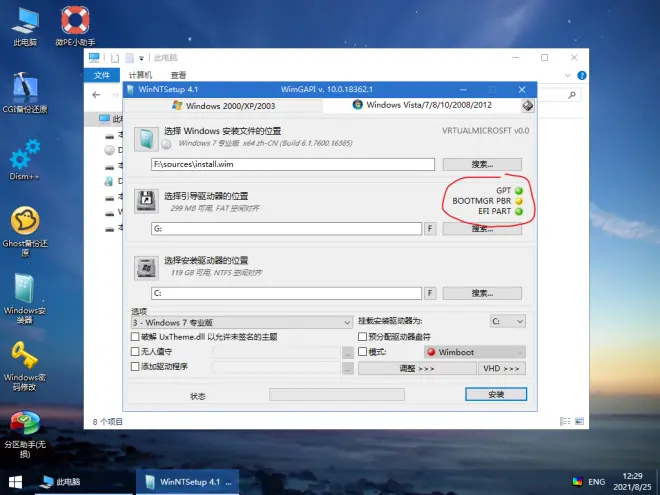Click browse button for 添加驱动程序

348,368
